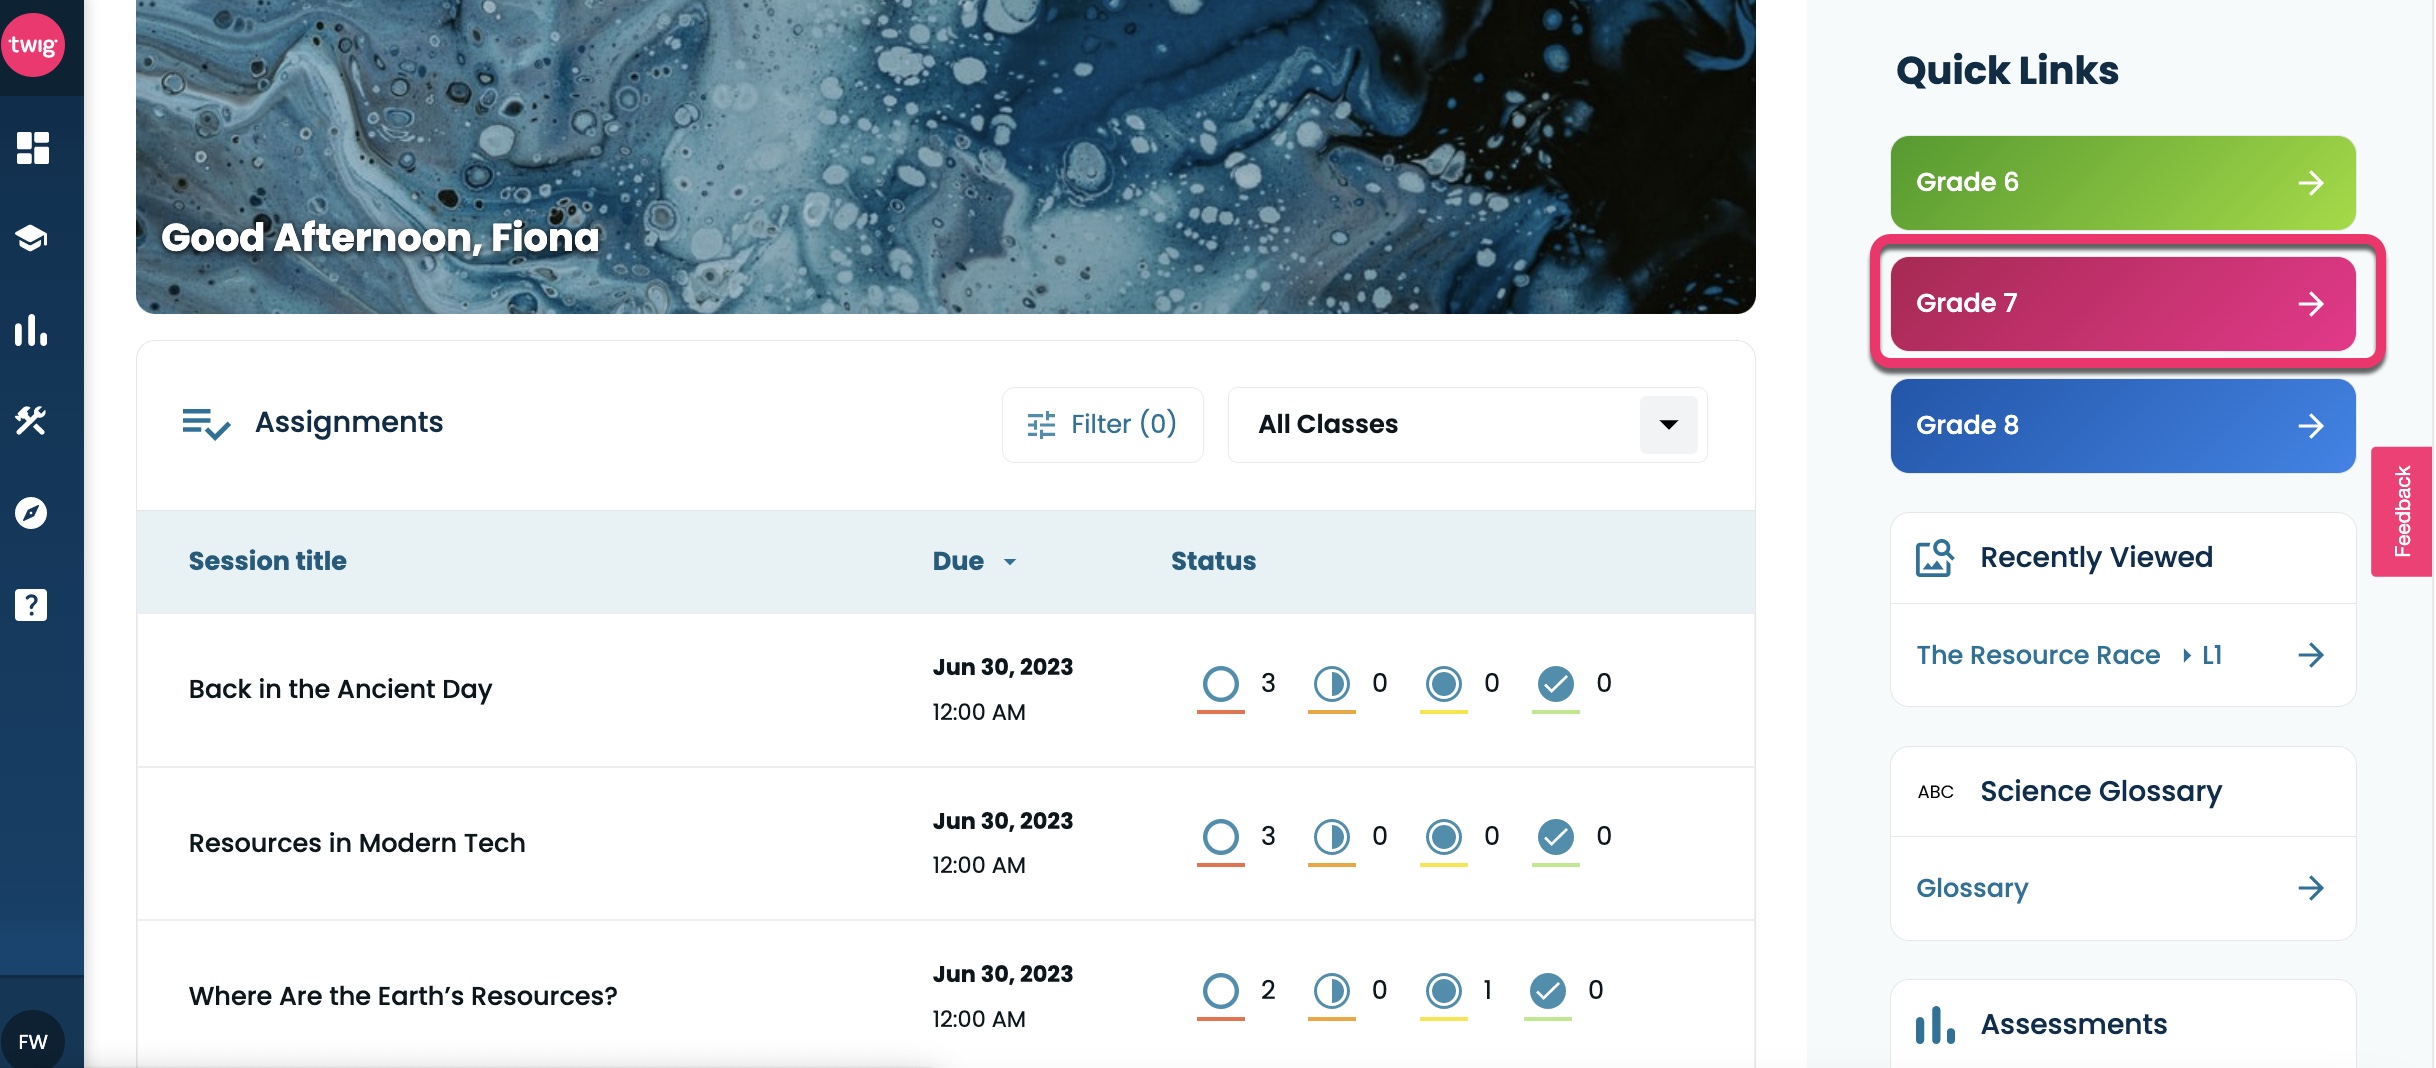Sort assignments by Due column arrow

[1010, 562]
